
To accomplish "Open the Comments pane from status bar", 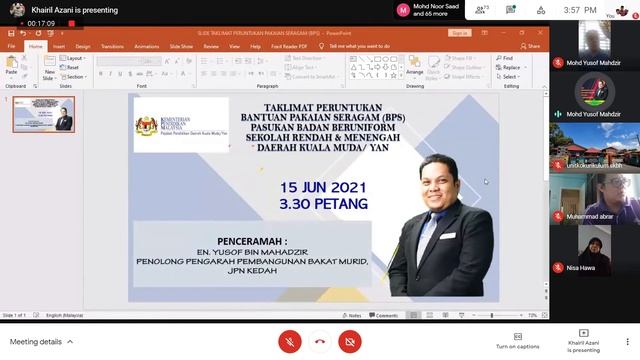I will click(383, 316).
